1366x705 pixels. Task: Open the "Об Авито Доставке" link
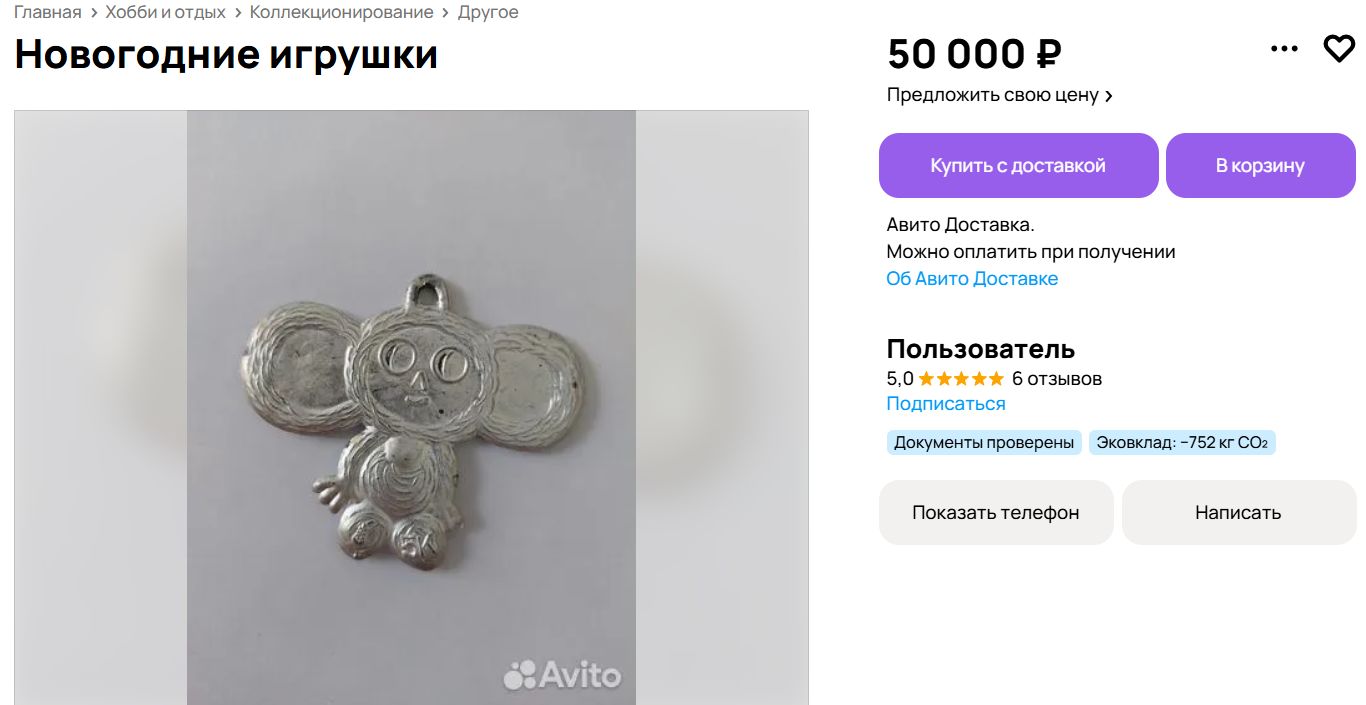(972, 279)
